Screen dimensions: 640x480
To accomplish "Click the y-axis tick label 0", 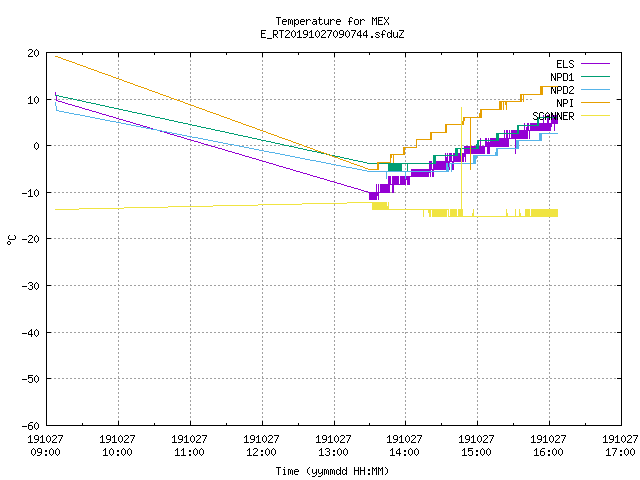I will [37, 146].
